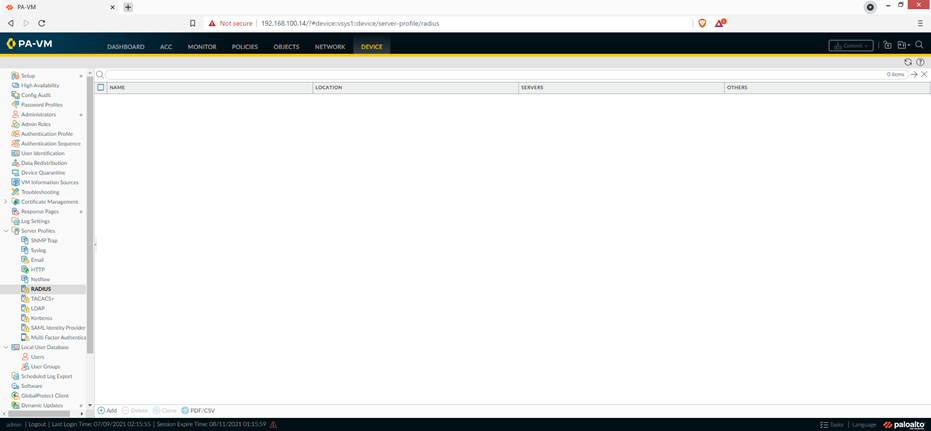Viewport: 931px width, 431px height.
Task: Open the Commit dropdown
Action: pos(851,46)
